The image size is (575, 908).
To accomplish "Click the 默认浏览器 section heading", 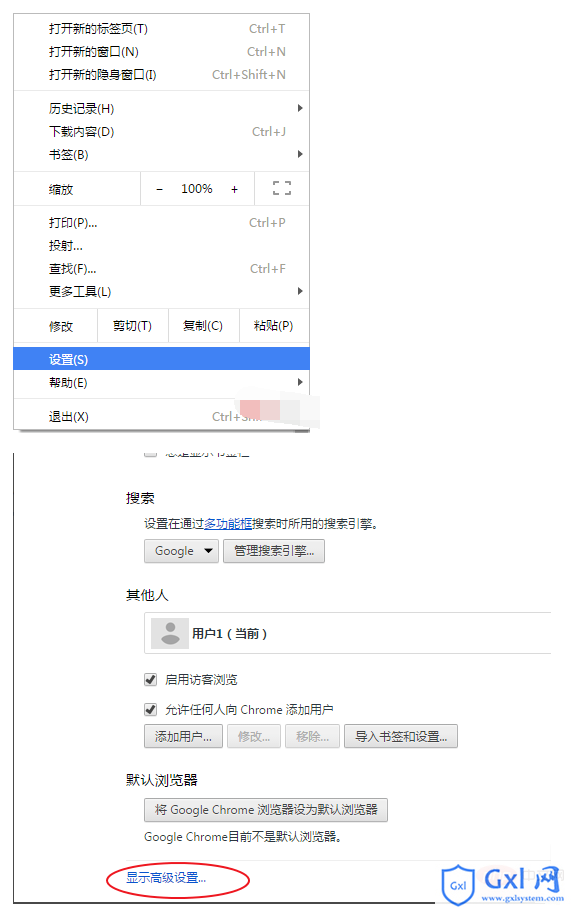I will (x=162, y=779).
